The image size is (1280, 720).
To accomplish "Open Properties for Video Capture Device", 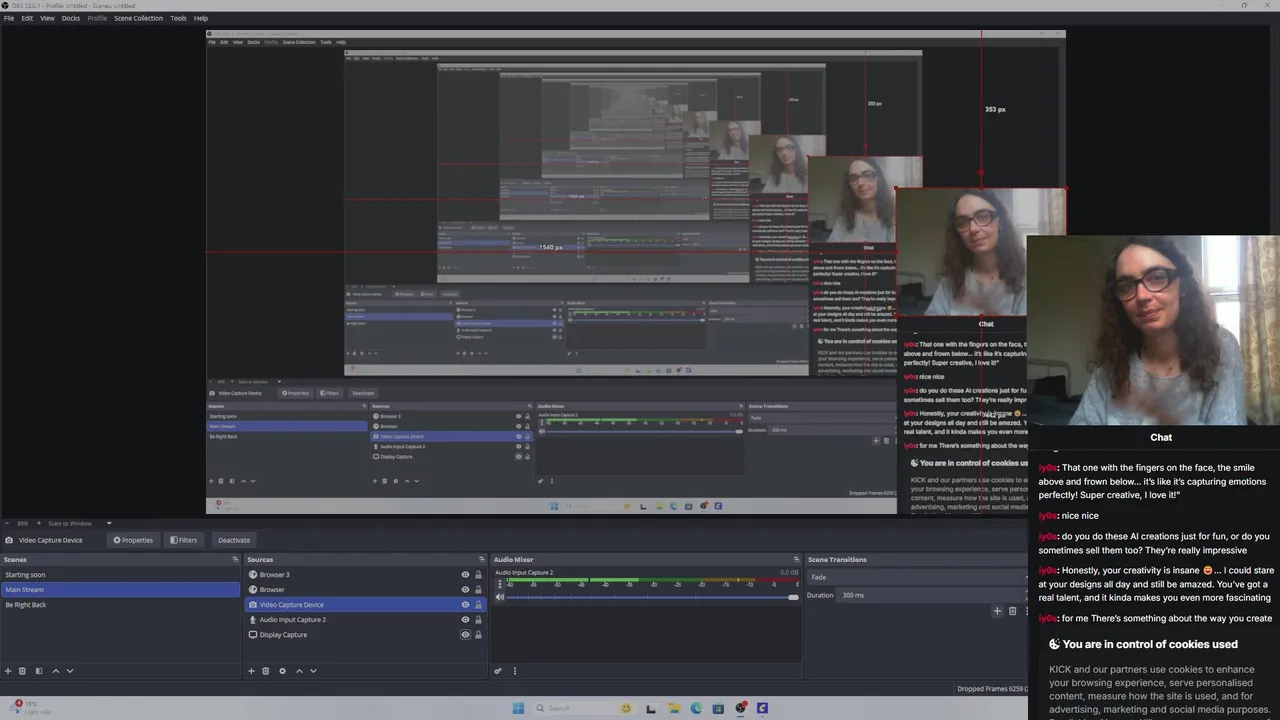I will pyautogui.click(x=133, y=540).
